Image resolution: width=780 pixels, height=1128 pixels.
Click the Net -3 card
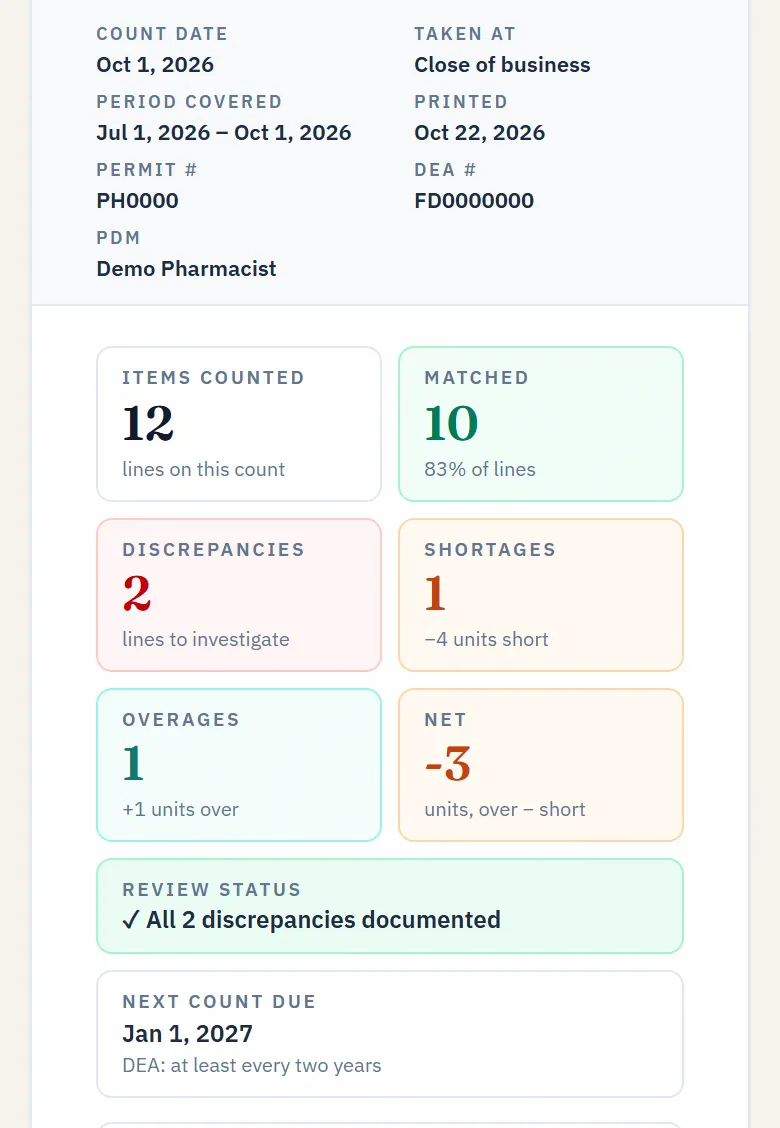coord(541,765)
